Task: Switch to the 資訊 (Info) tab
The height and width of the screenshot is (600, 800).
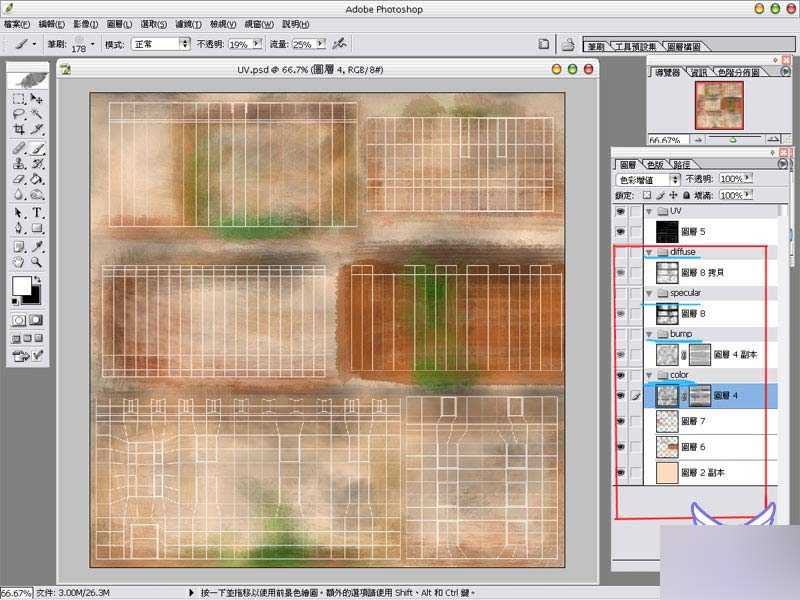Action: pyautogui.click(x=698, y=72)
